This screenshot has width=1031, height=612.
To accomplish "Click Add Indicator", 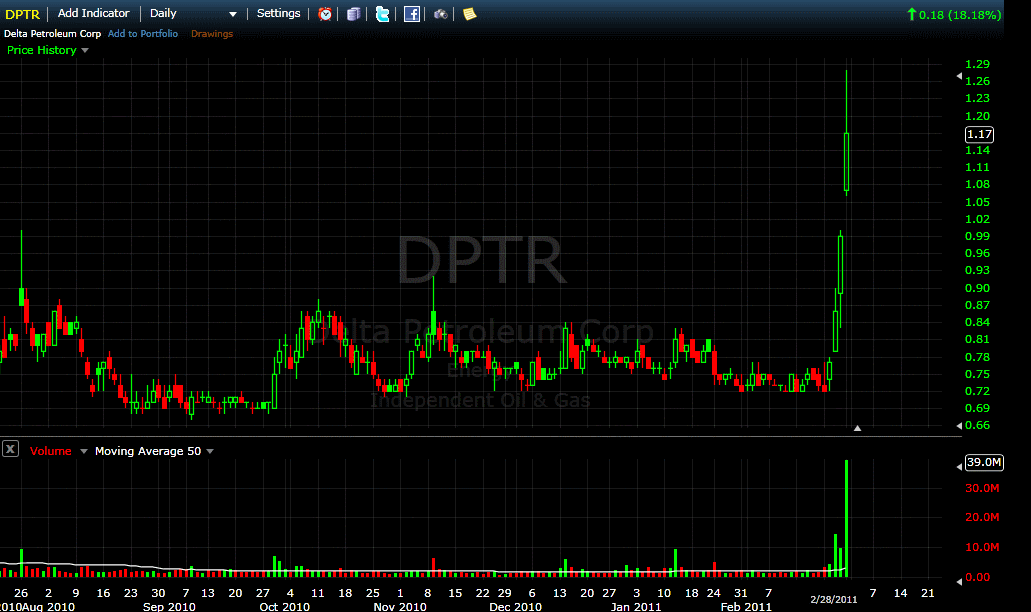I will pyautogui.click(x=93, y=13).
